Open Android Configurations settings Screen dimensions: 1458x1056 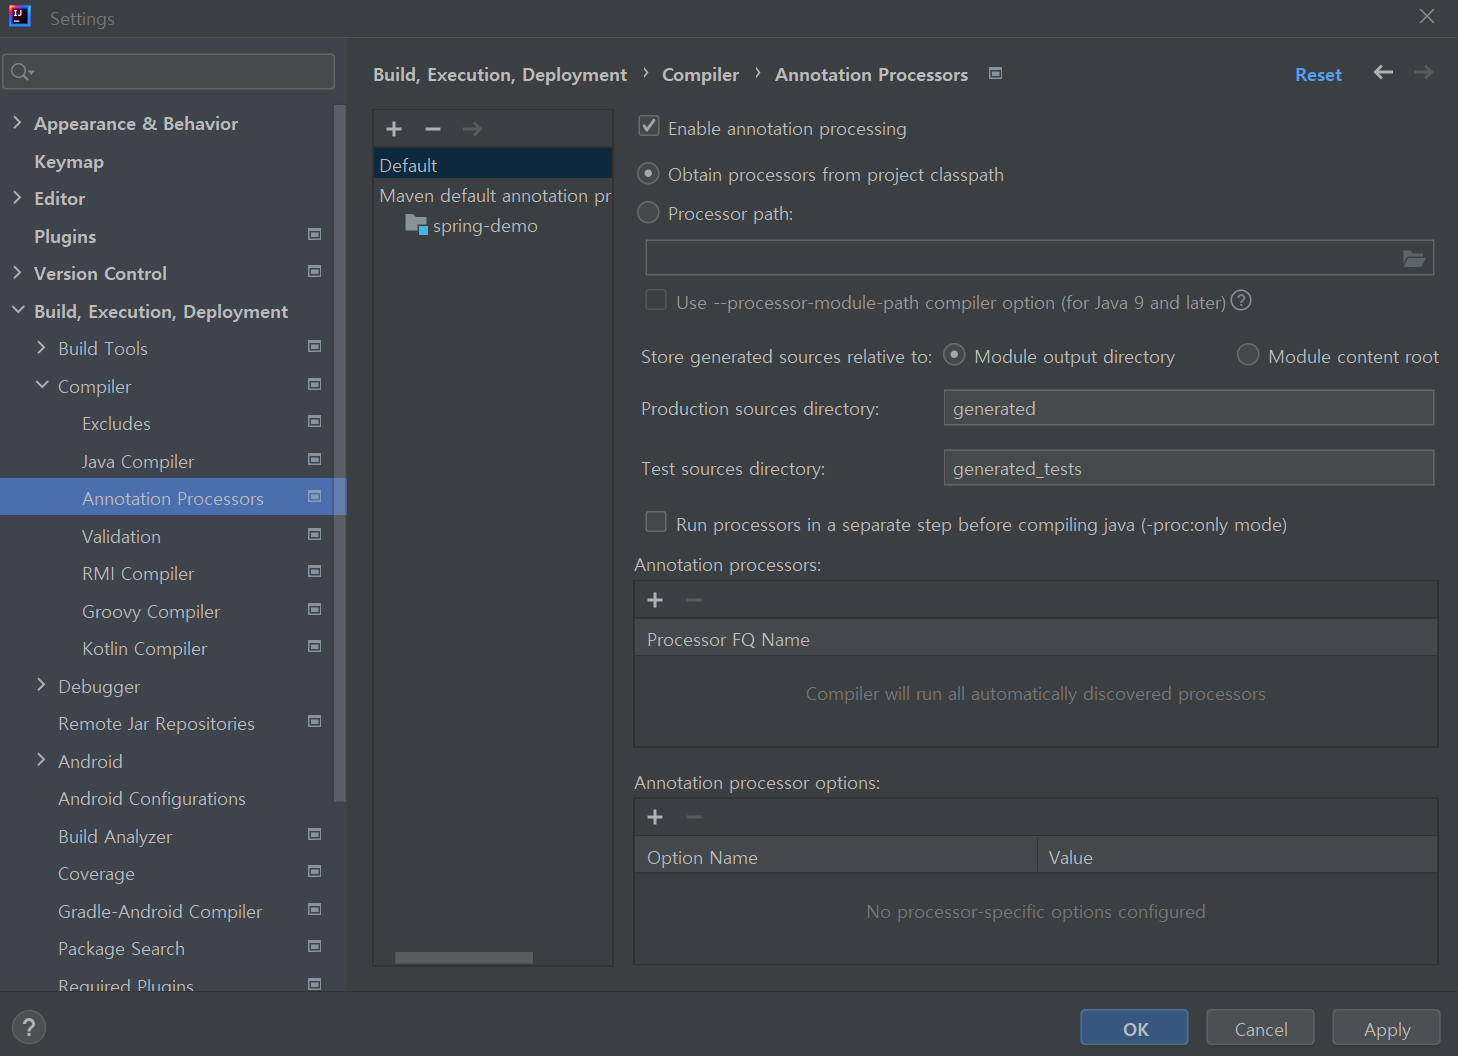[x=152, y=799]
